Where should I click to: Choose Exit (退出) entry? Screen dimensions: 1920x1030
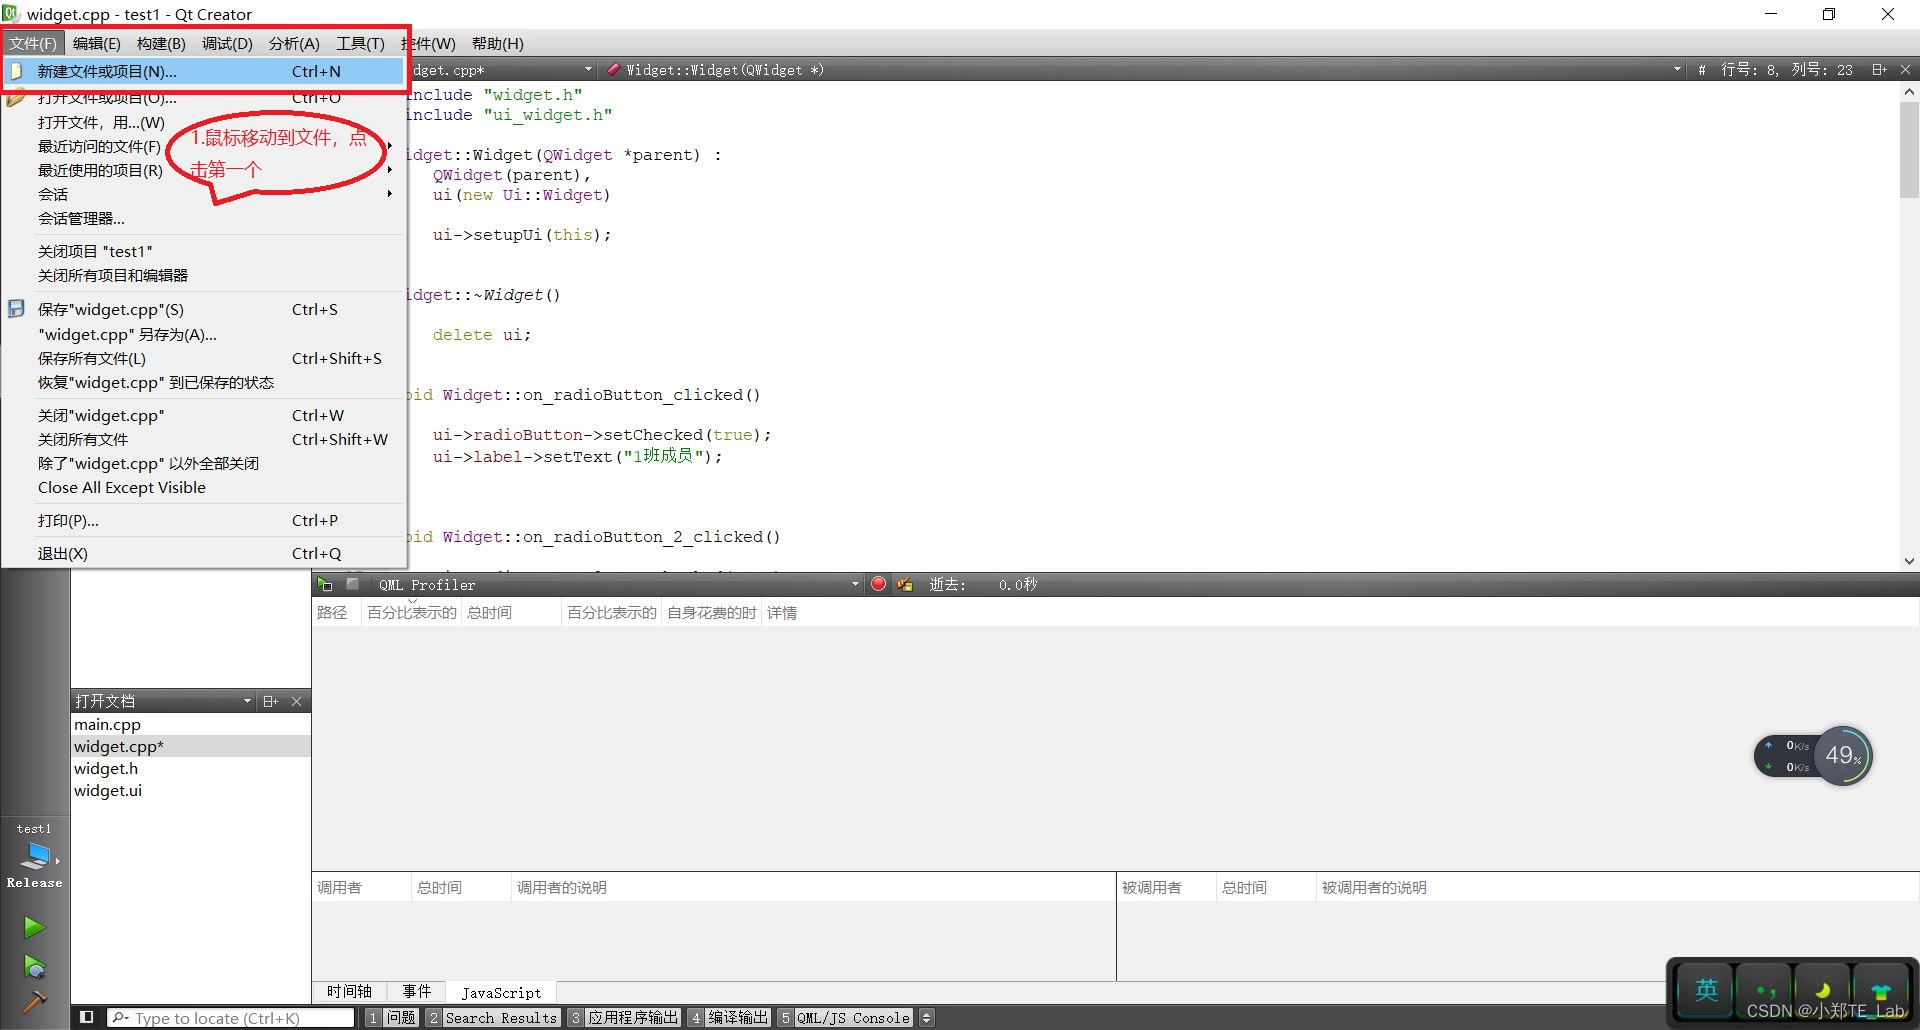click(204, 553)
